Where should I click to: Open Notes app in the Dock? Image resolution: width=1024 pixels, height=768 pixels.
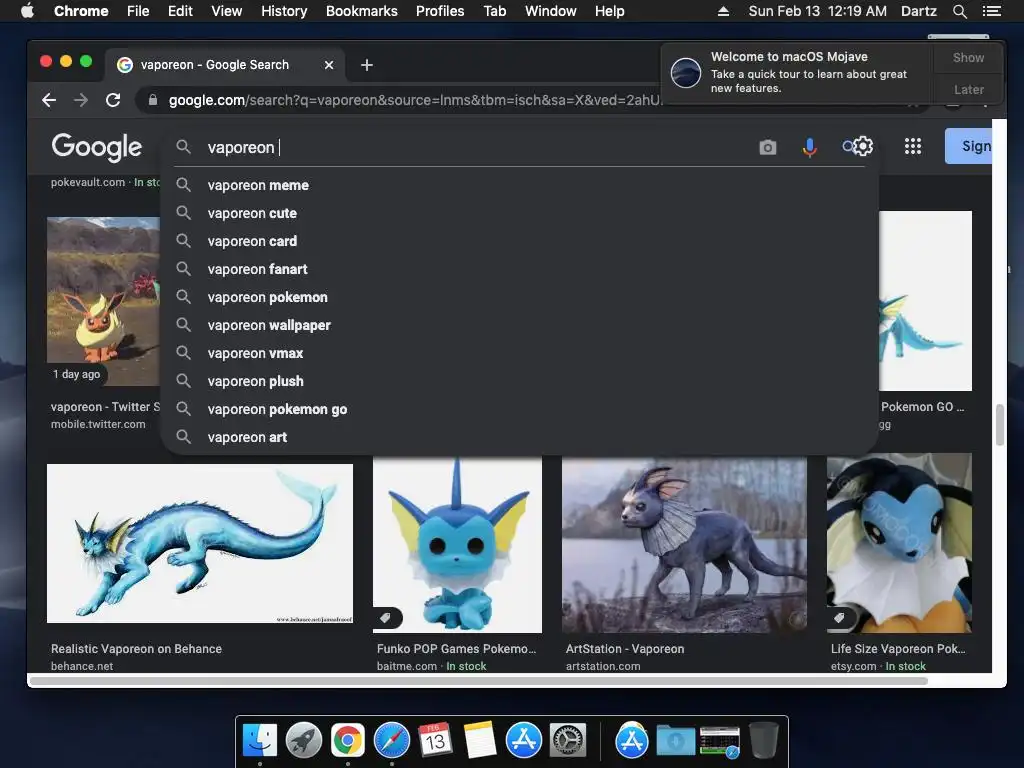[479, 741]
